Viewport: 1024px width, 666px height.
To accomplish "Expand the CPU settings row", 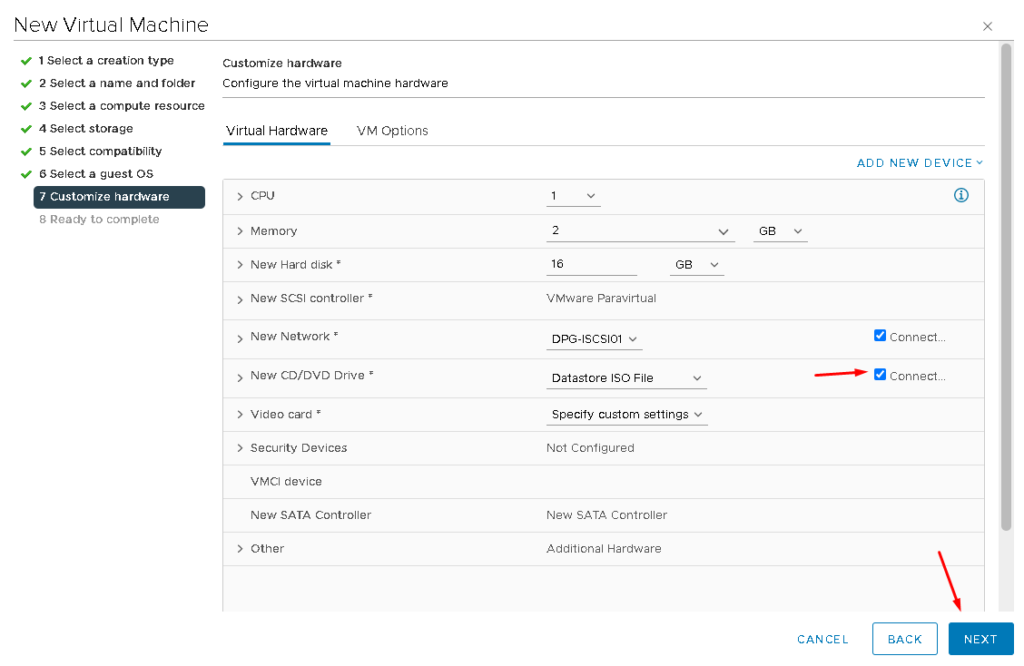I will coord(240,197).
